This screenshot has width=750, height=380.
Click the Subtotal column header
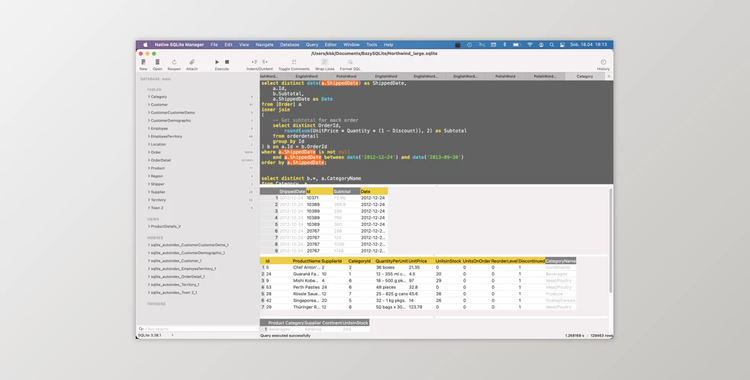point(346,191)
